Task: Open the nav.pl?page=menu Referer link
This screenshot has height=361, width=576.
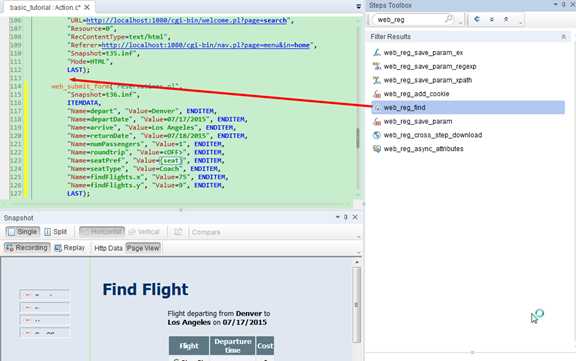Action: 206,45
